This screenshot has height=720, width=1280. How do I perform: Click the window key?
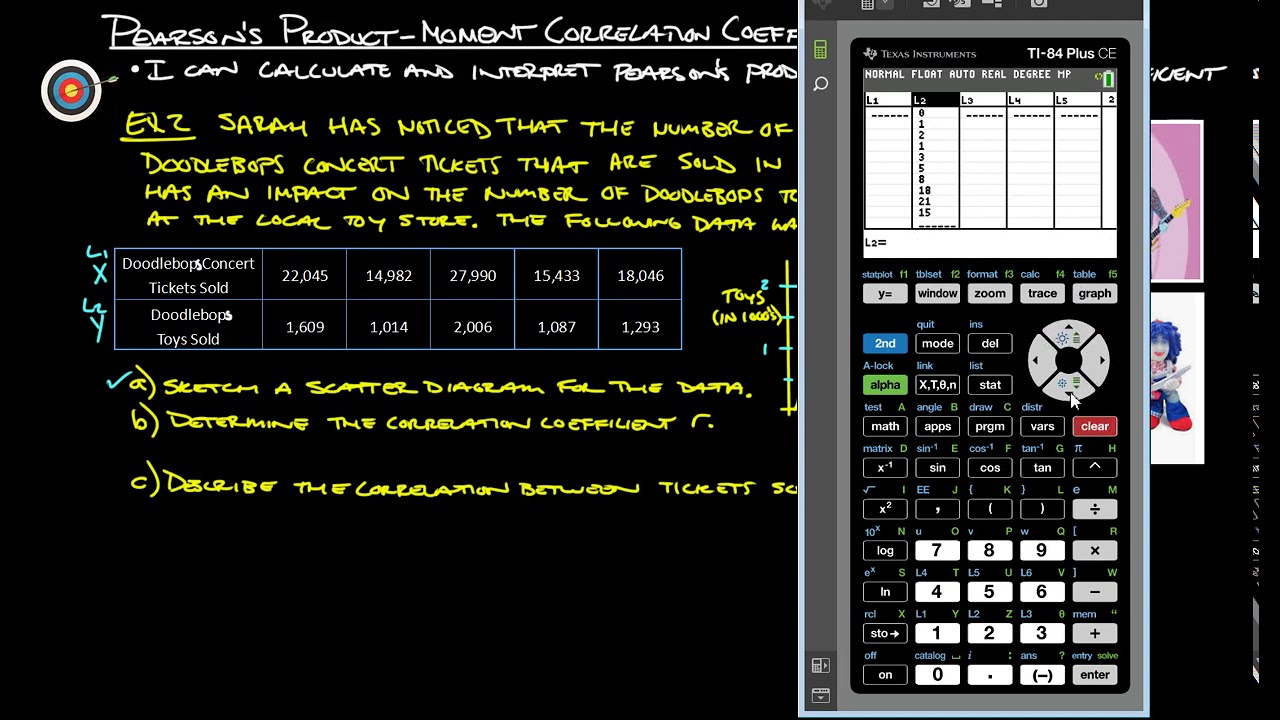point(937,293)
